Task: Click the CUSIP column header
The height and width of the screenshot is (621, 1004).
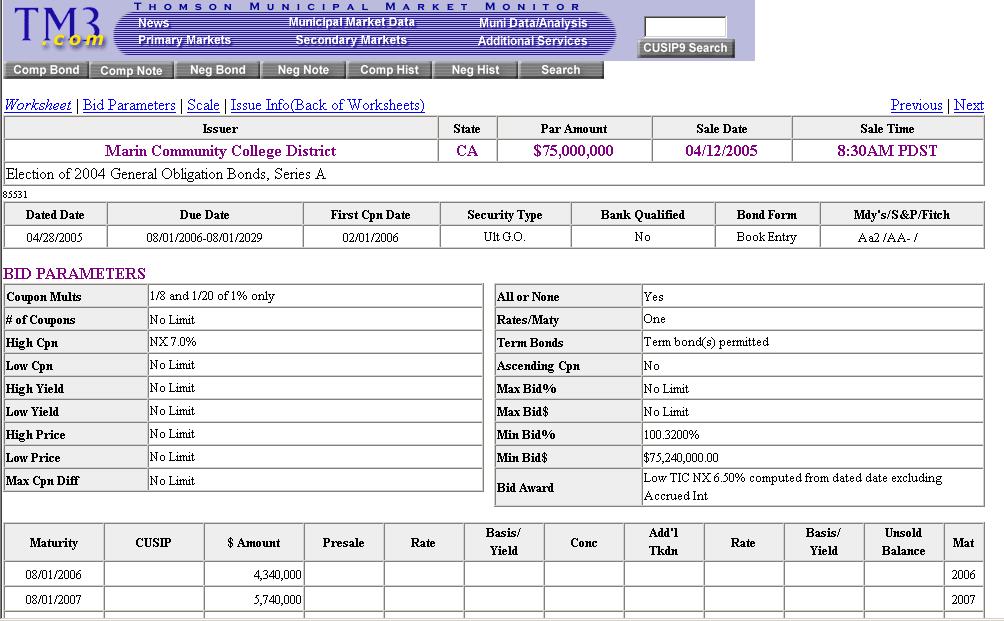Action: click(x=153, y=543)
